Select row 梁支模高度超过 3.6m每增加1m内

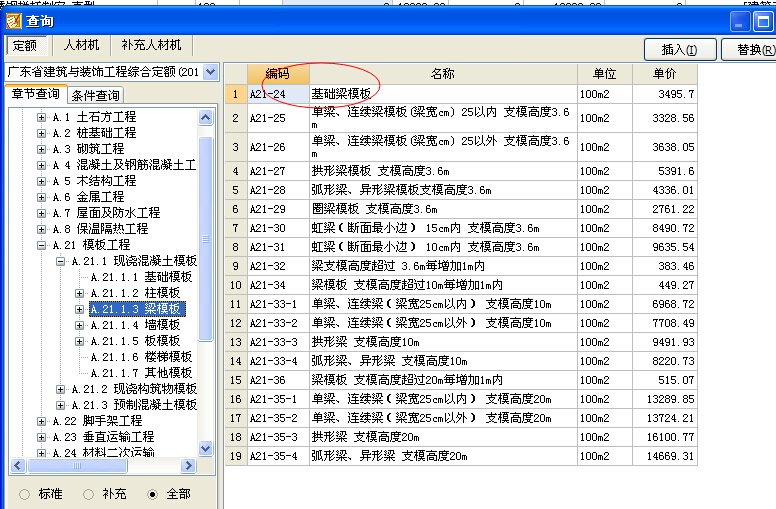(x=461, y=266)
